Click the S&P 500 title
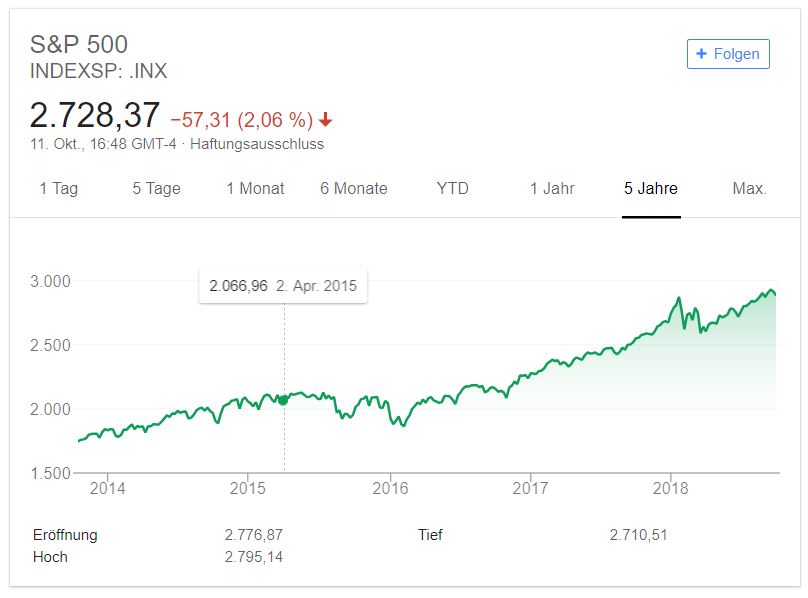 point(79,45)
